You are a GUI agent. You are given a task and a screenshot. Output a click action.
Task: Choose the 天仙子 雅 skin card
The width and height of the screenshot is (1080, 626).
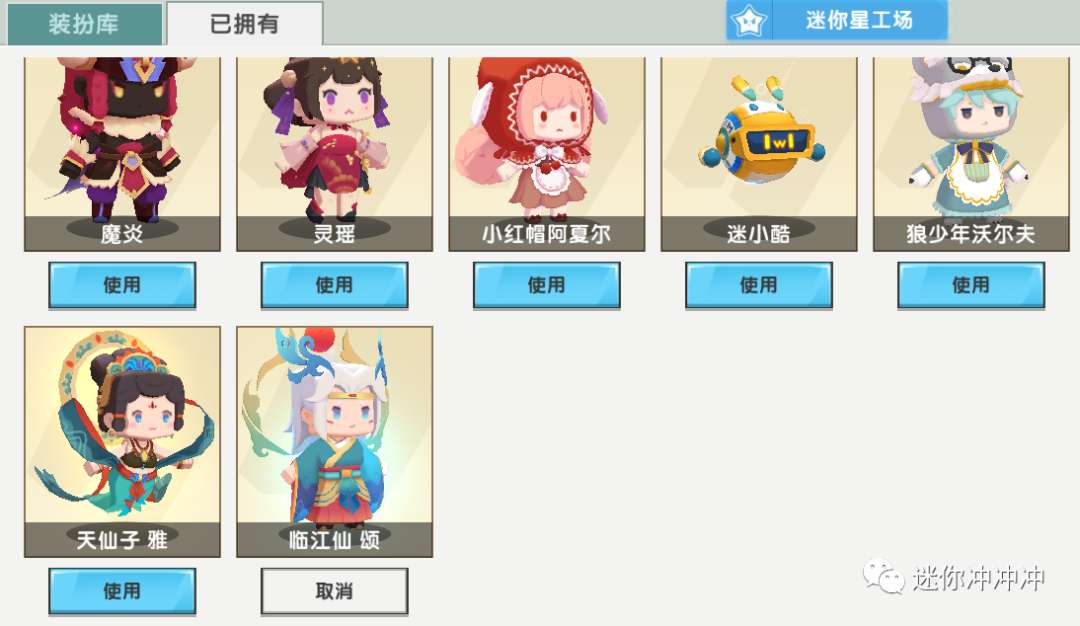[123, 441]
